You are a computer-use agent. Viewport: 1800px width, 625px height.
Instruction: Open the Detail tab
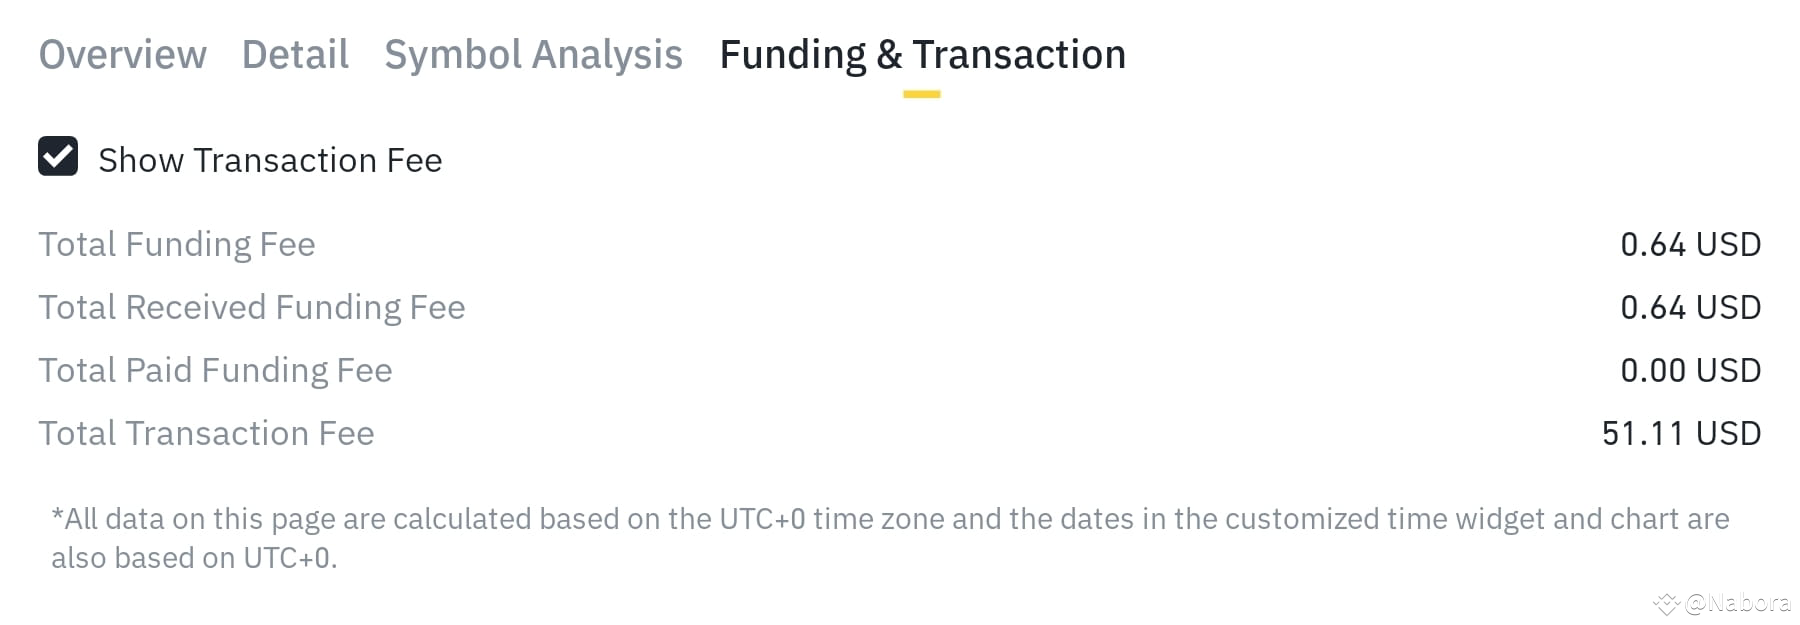pos(294,55)
